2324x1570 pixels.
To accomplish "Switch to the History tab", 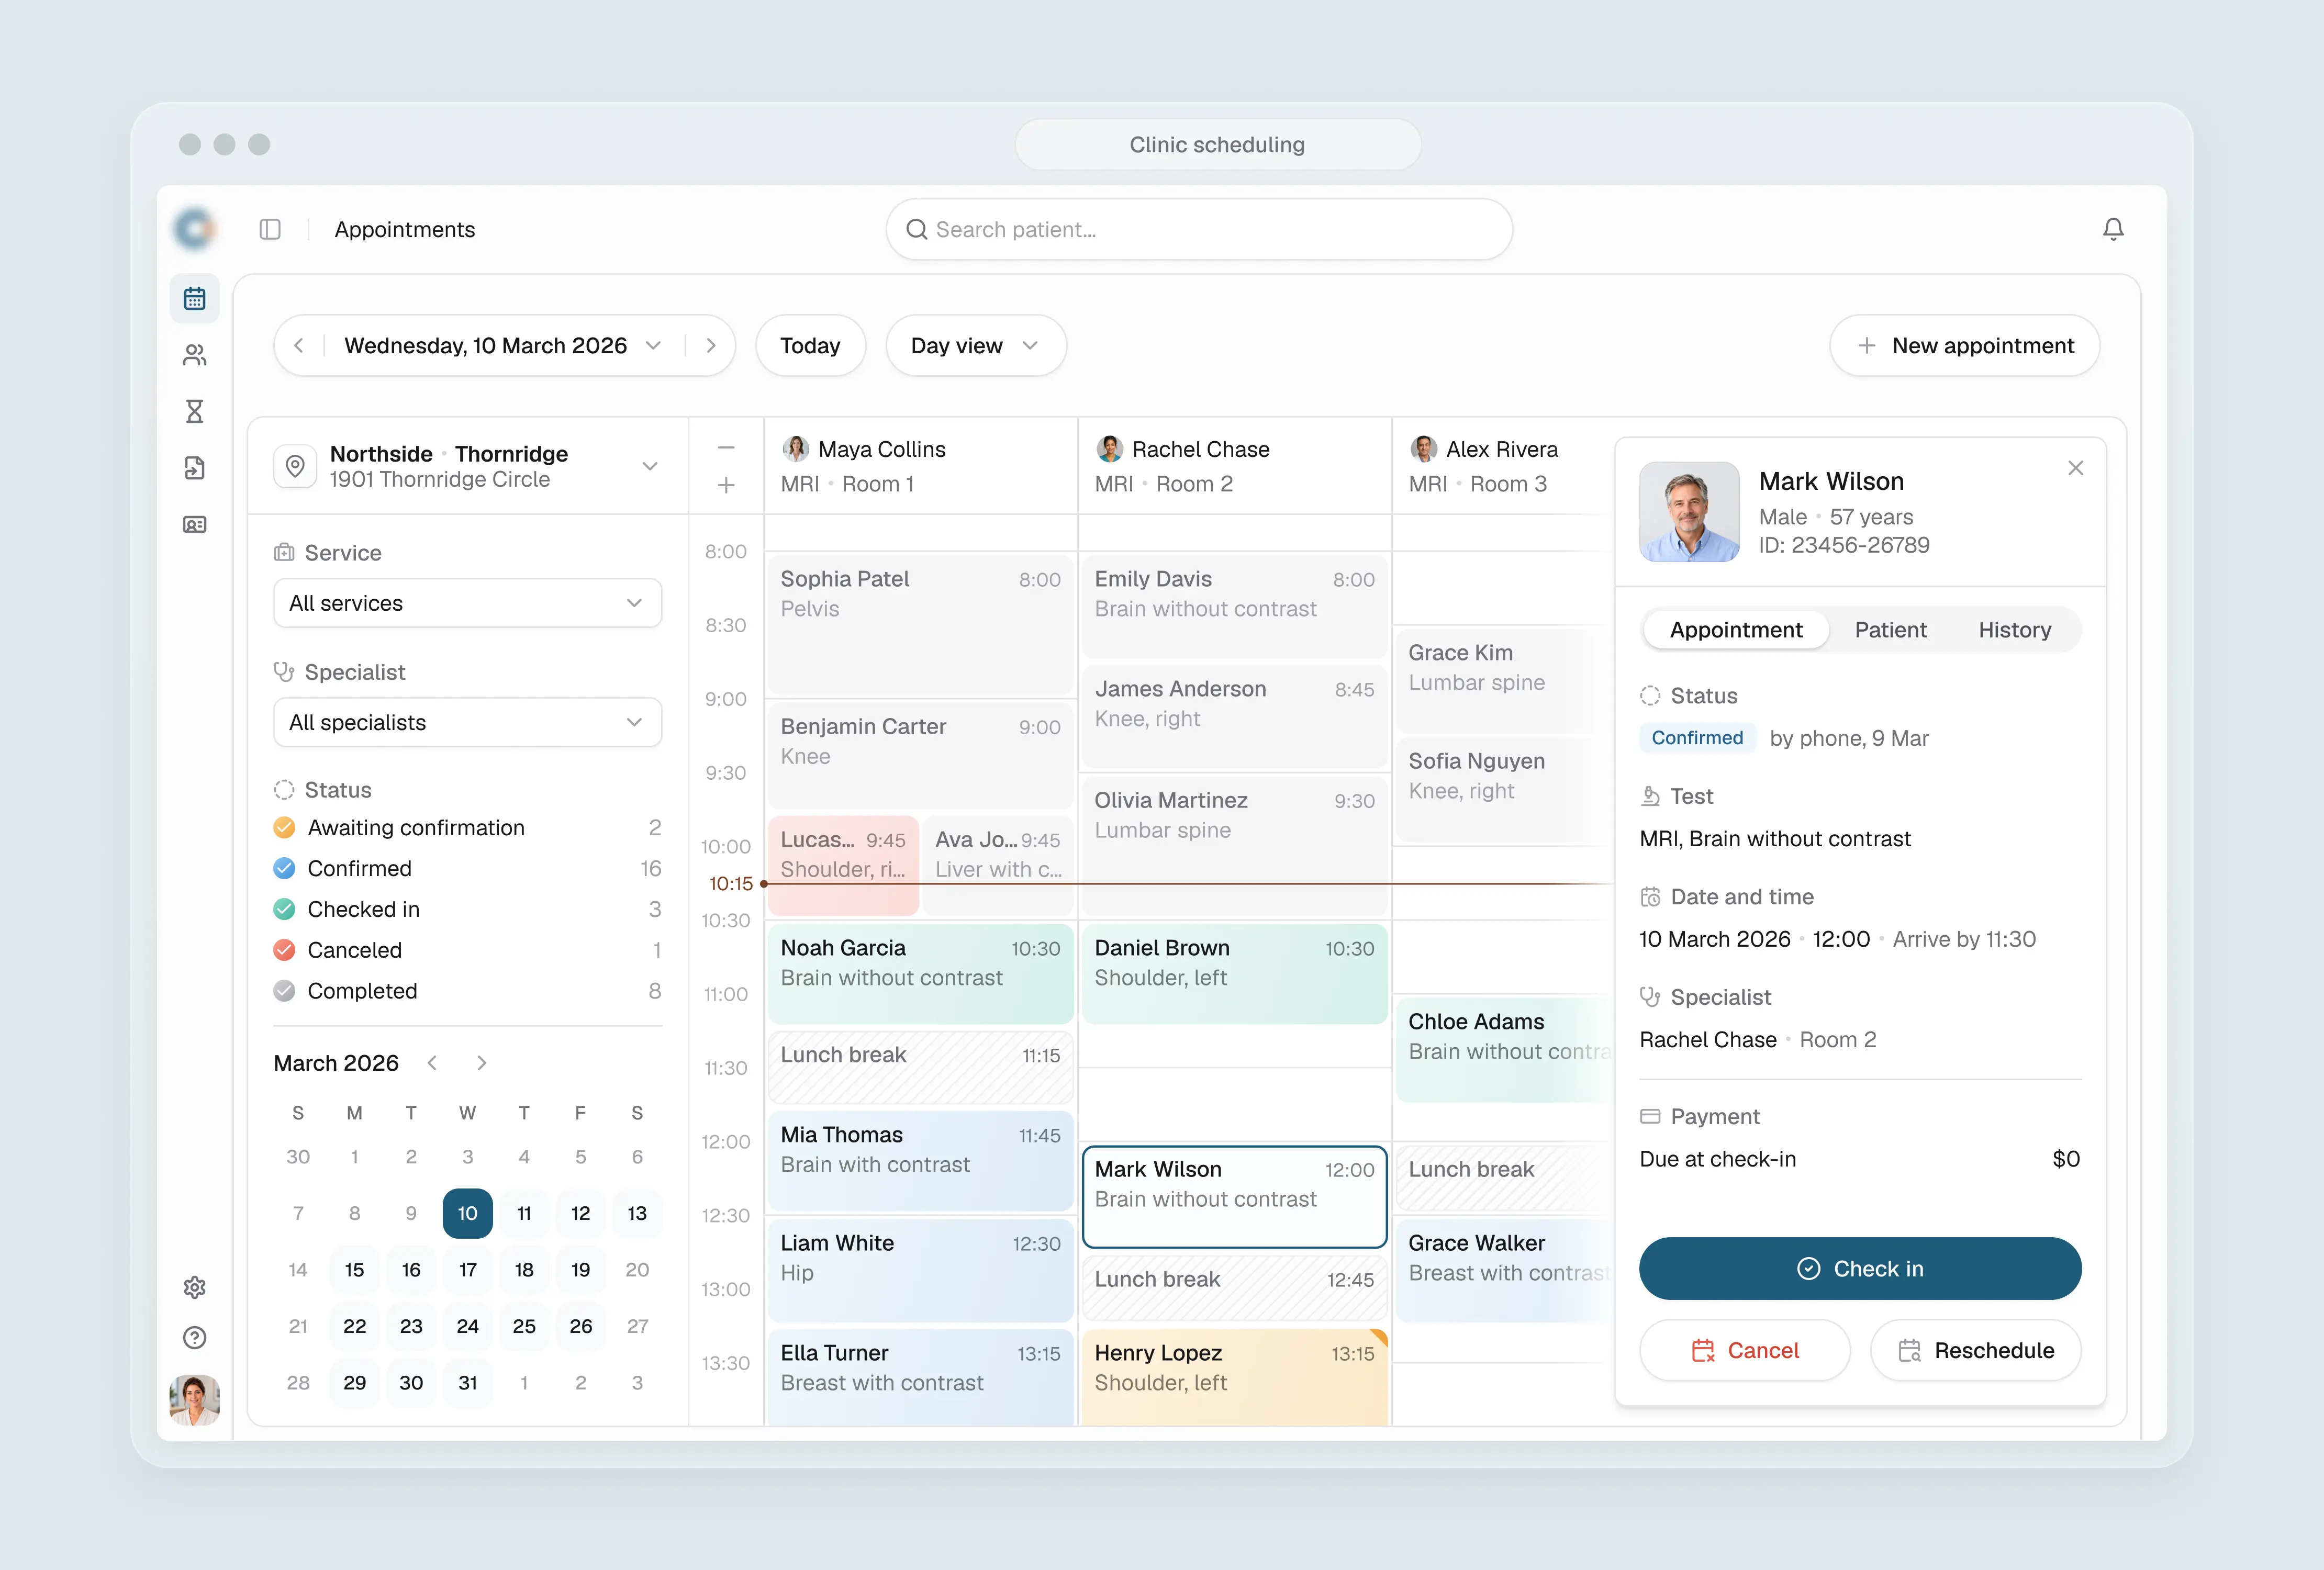I will coord(2014,630).
